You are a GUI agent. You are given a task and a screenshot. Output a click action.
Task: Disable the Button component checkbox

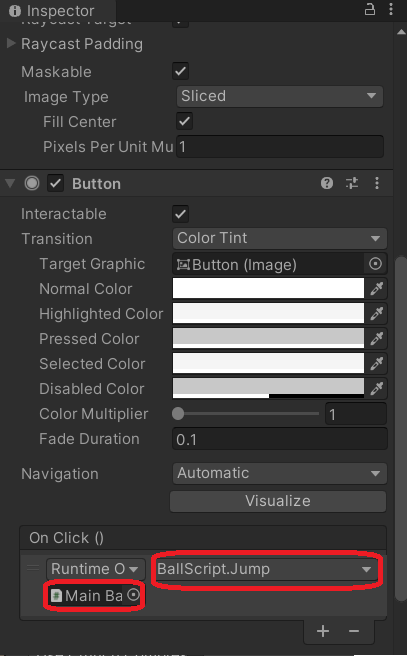click(x=55, y=183)
